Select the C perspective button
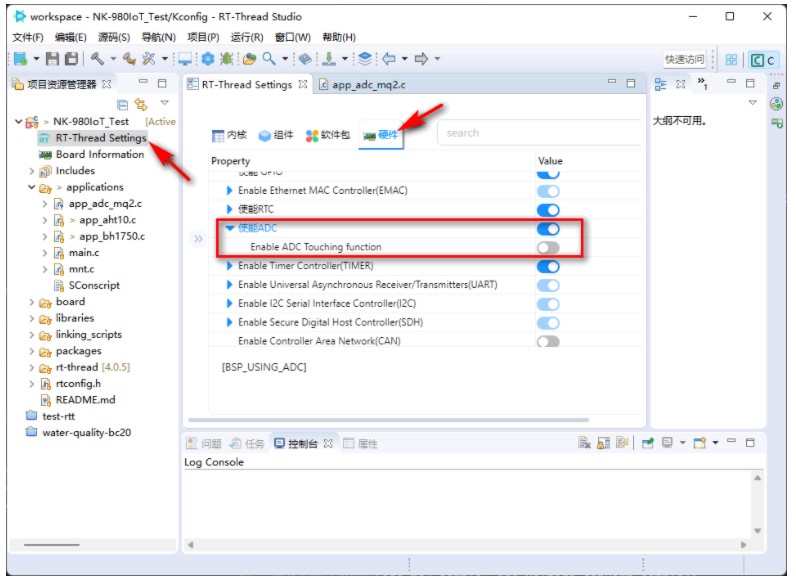 tap(764, 60)
